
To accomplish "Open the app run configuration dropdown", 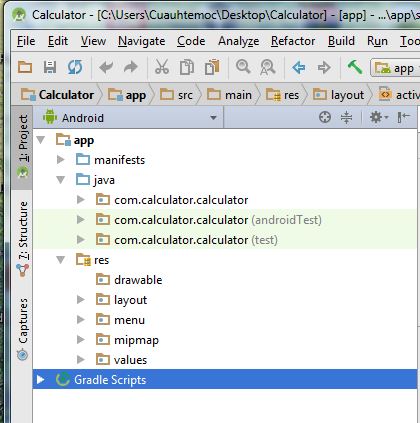I will 396,68.
